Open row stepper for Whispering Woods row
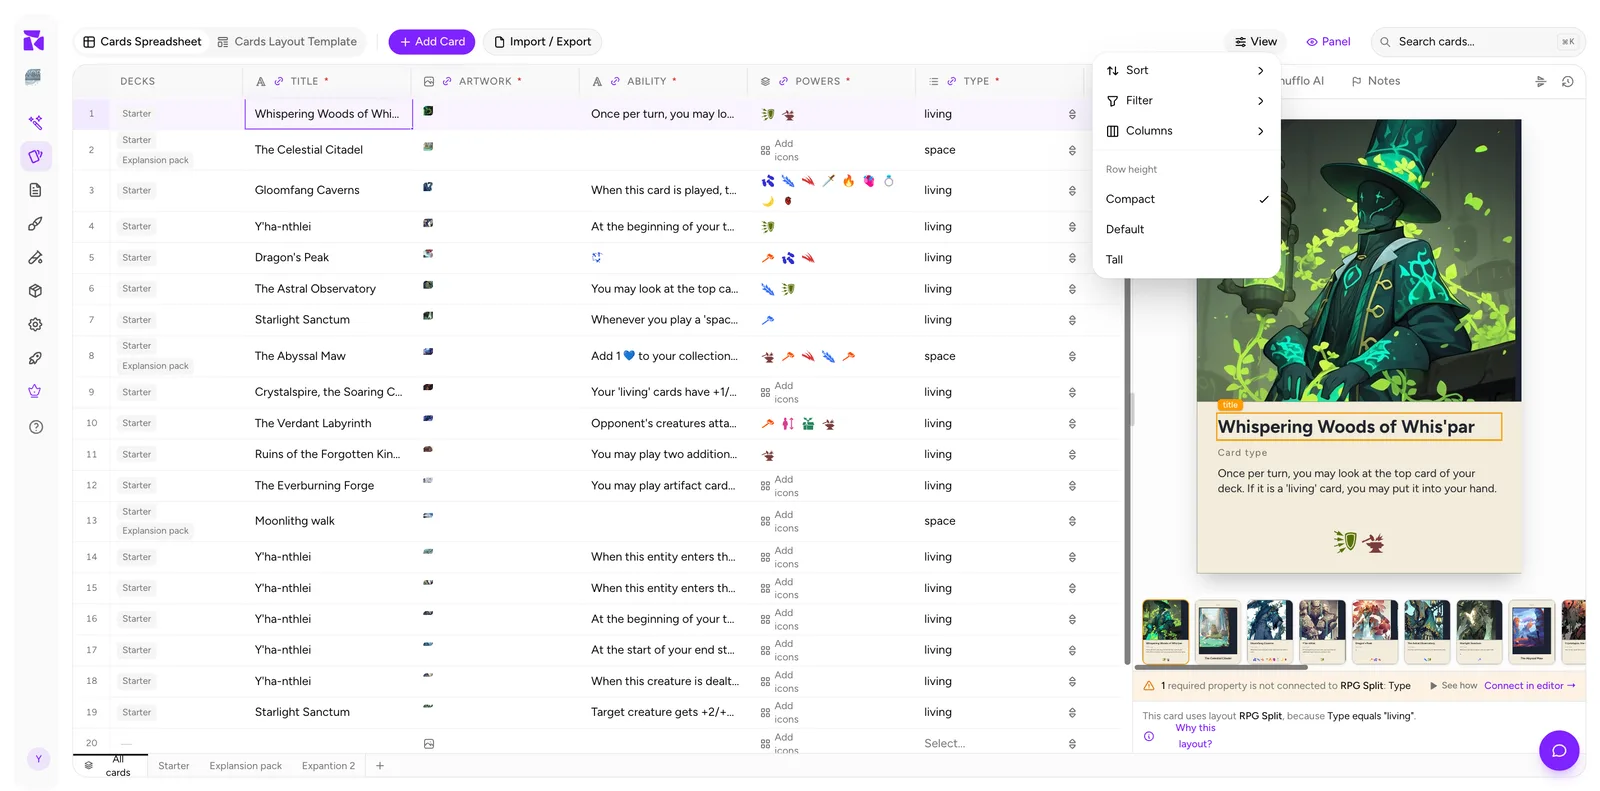Viewport: 1600px width, 791px height. click(1072, 114)
